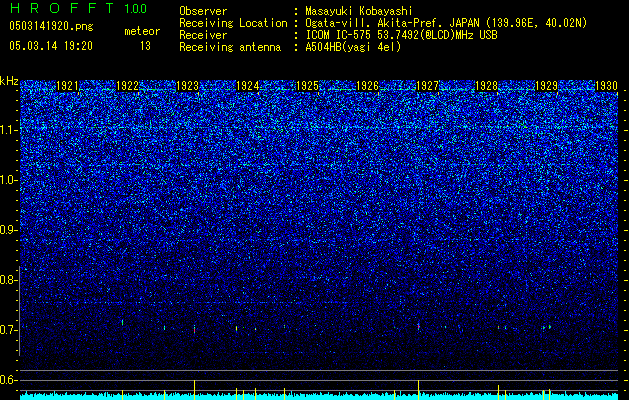
Task: Click the meteor count value 13
Action: point(145,46)
